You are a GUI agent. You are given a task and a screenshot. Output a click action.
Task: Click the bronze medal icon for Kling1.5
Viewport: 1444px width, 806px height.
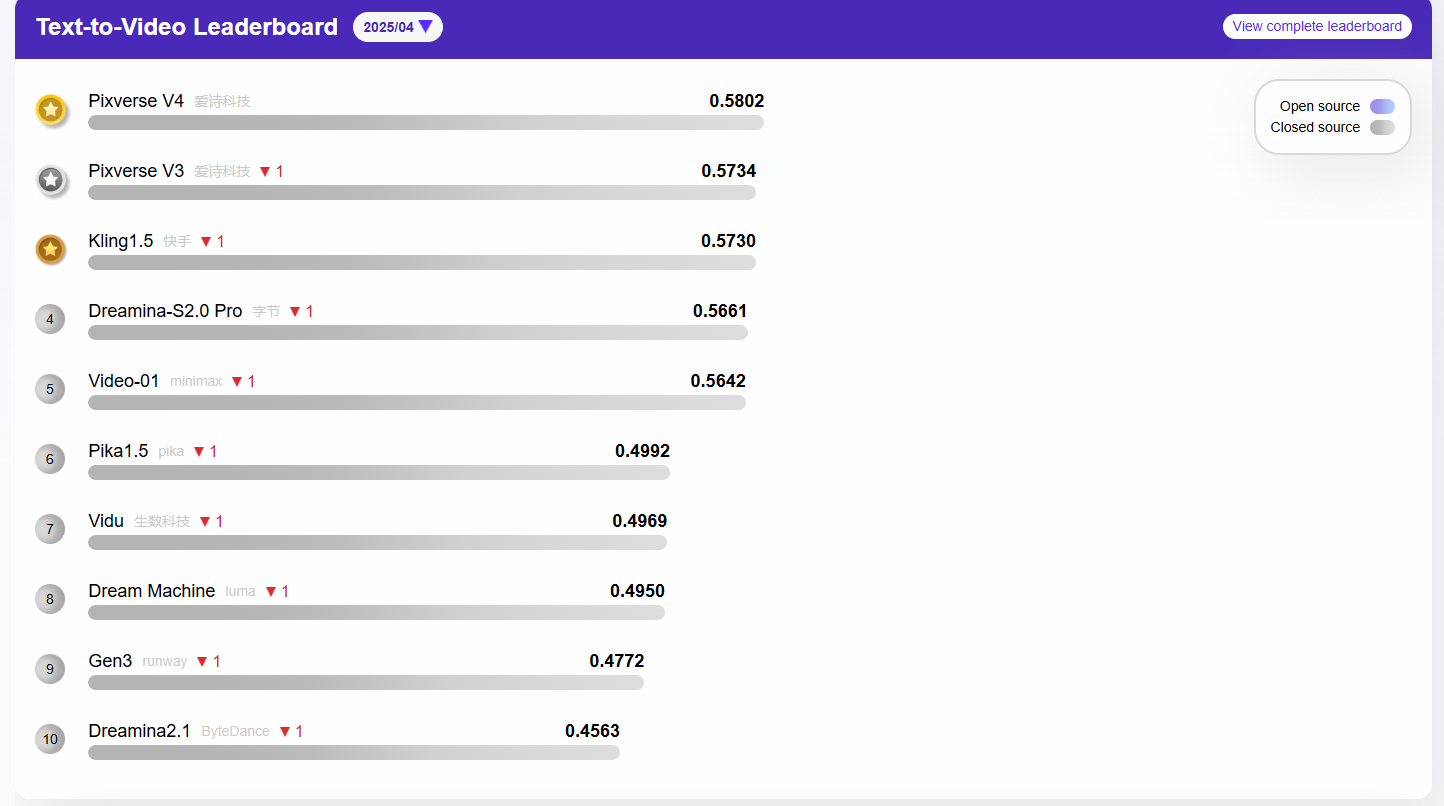coord(51,250)
